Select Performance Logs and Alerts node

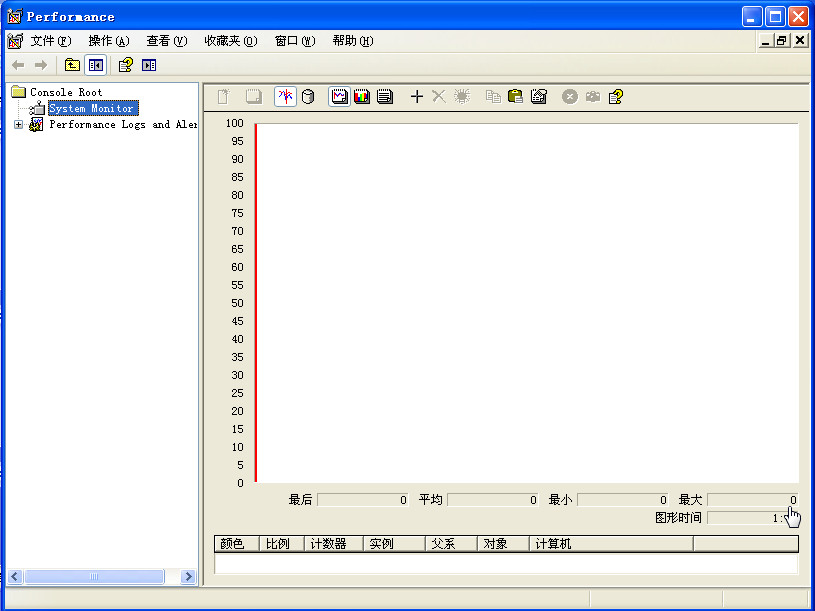pyautogui.click(x=123, y=124)
